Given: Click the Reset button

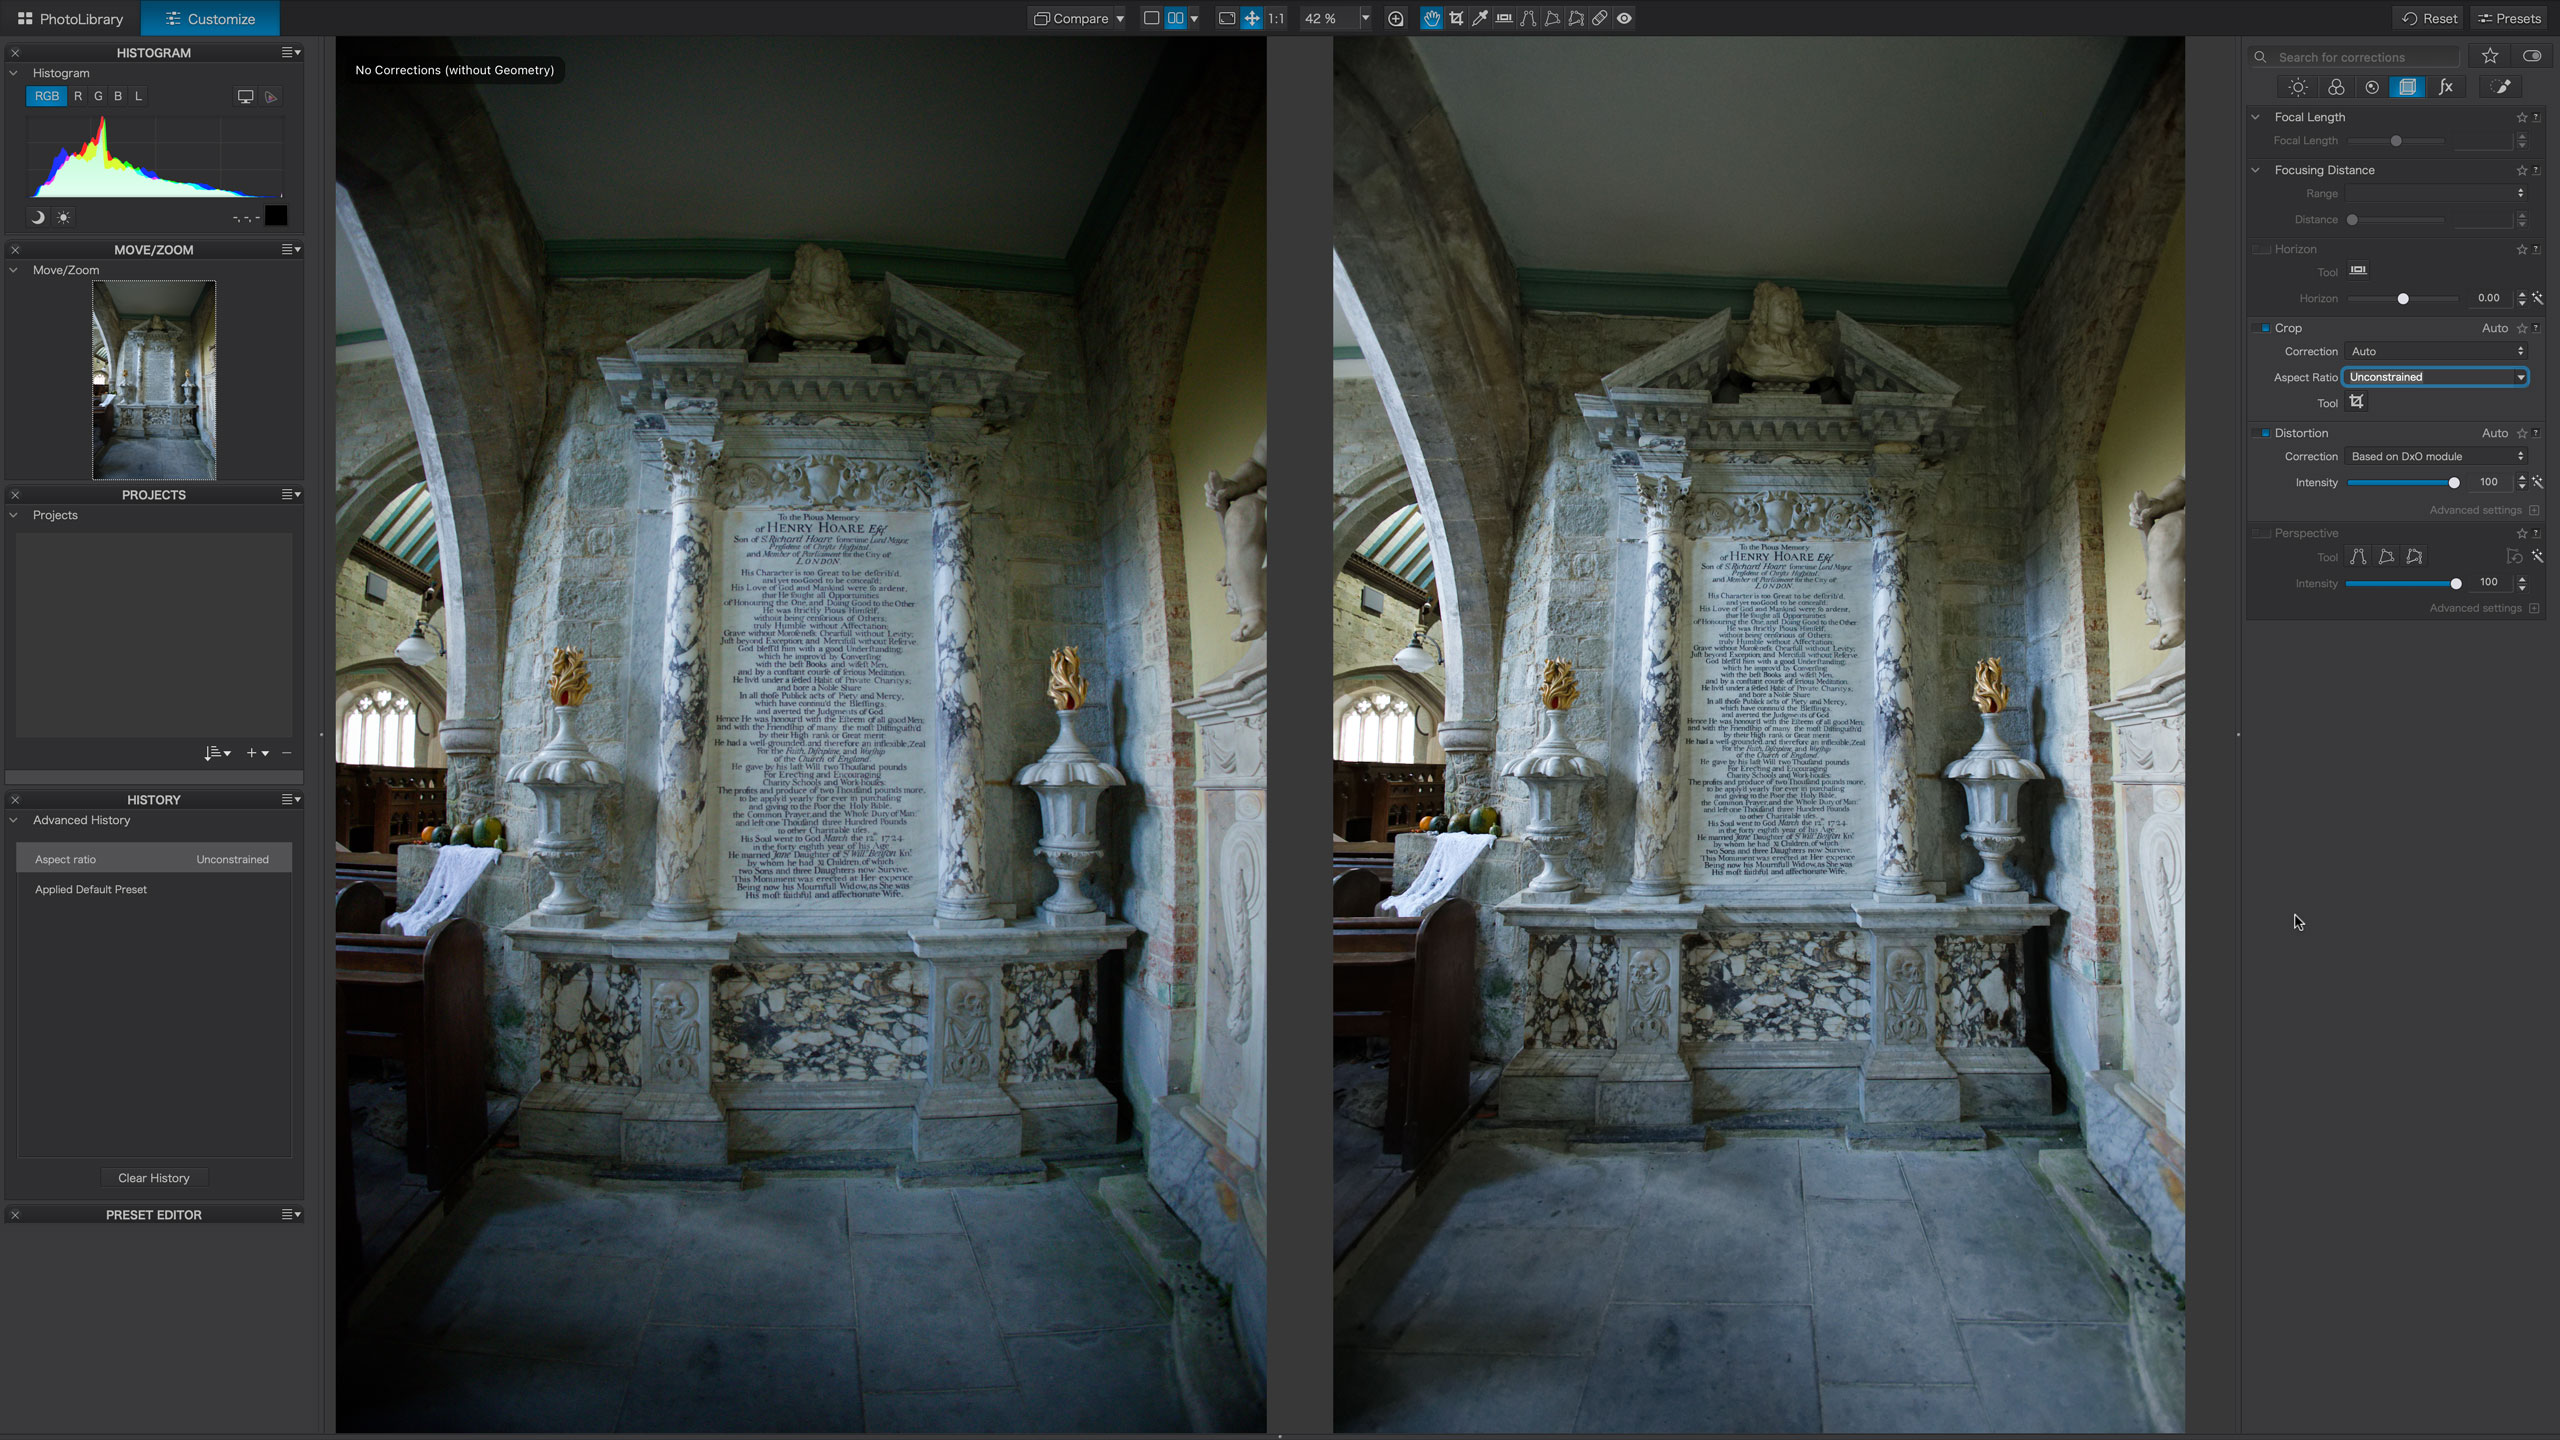Looking at the screenshot, I should click(x=2429, y=18).
